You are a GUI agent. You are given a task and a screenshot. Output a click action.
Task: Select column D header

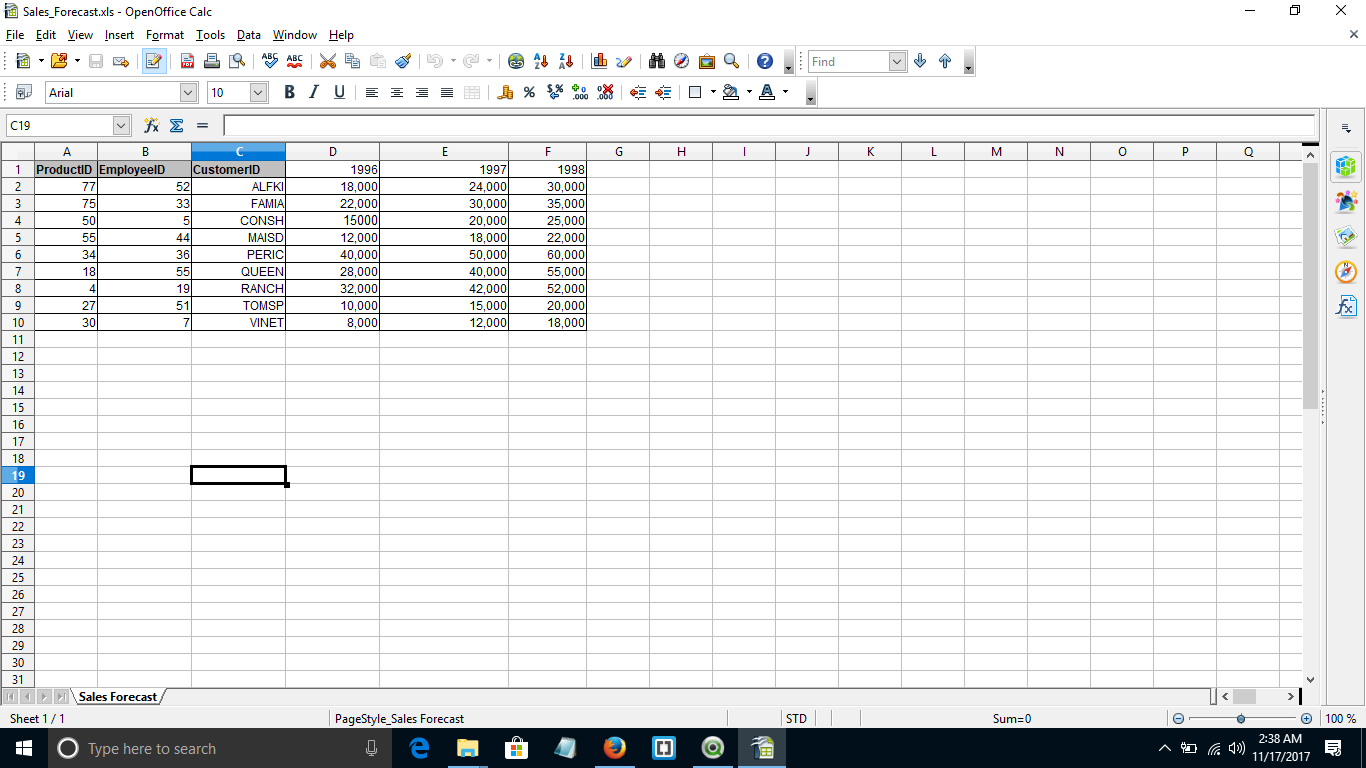(x=332, y=152)
